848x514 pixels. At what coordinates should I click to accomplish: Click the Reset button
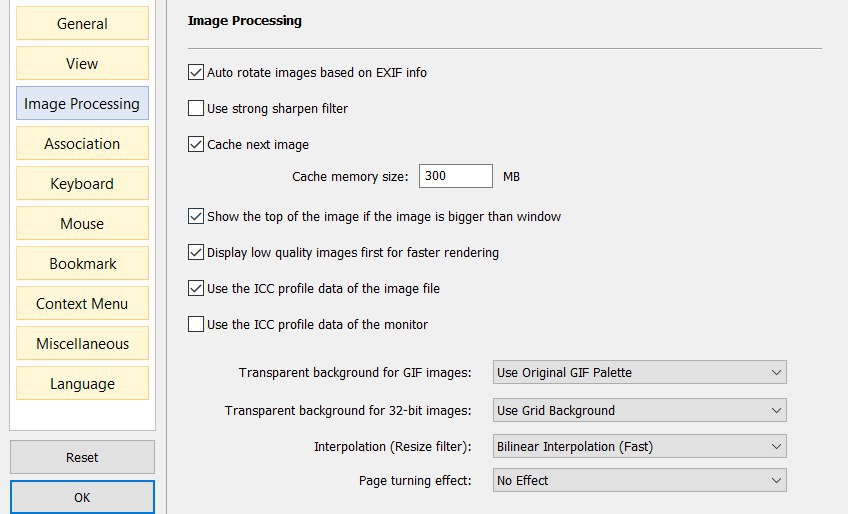point(82,457)
